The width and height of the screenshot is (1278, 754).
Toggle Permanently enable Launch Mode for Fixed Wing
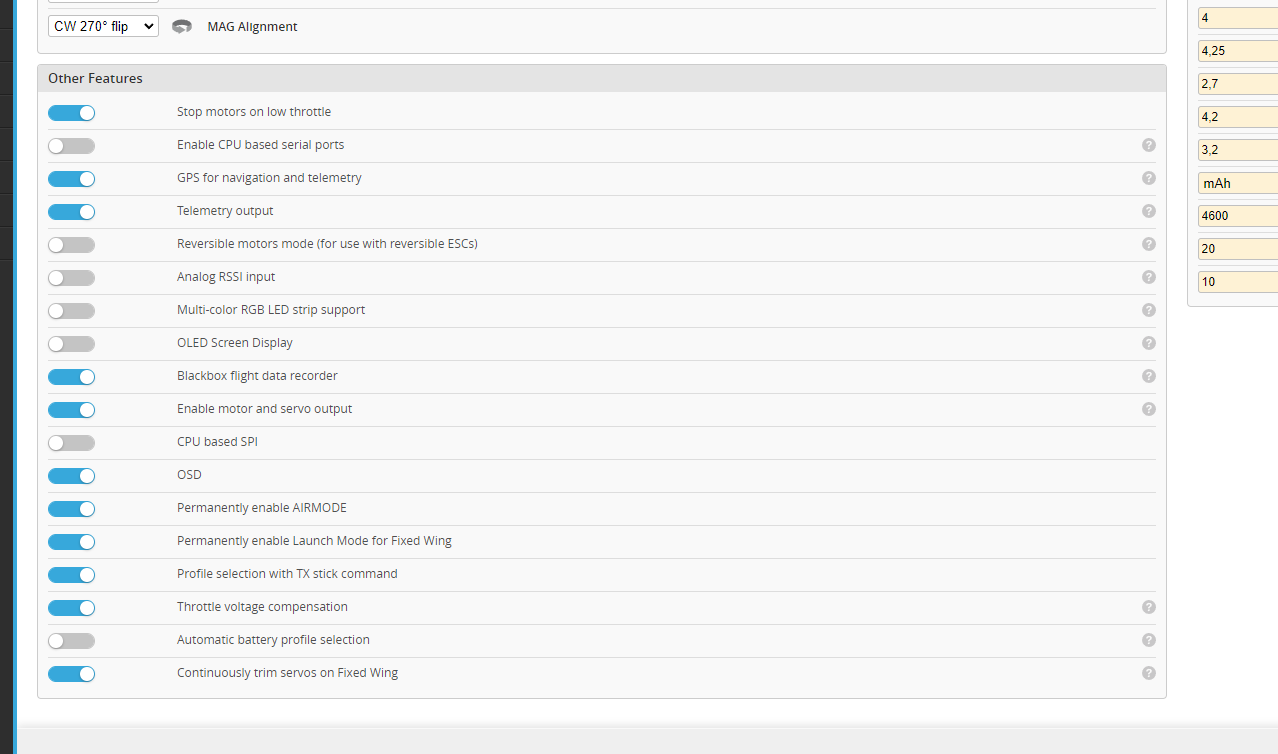[x=71, y=542]
